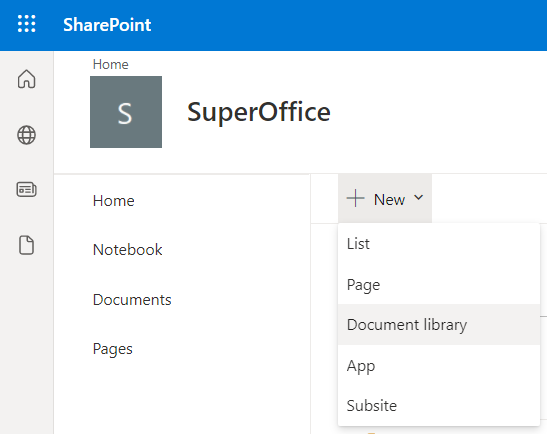Select Document library from the New menu
Image resolution: width=547 pixels, height=434 pixels.
pyautogui.click(x=439, y=324)
